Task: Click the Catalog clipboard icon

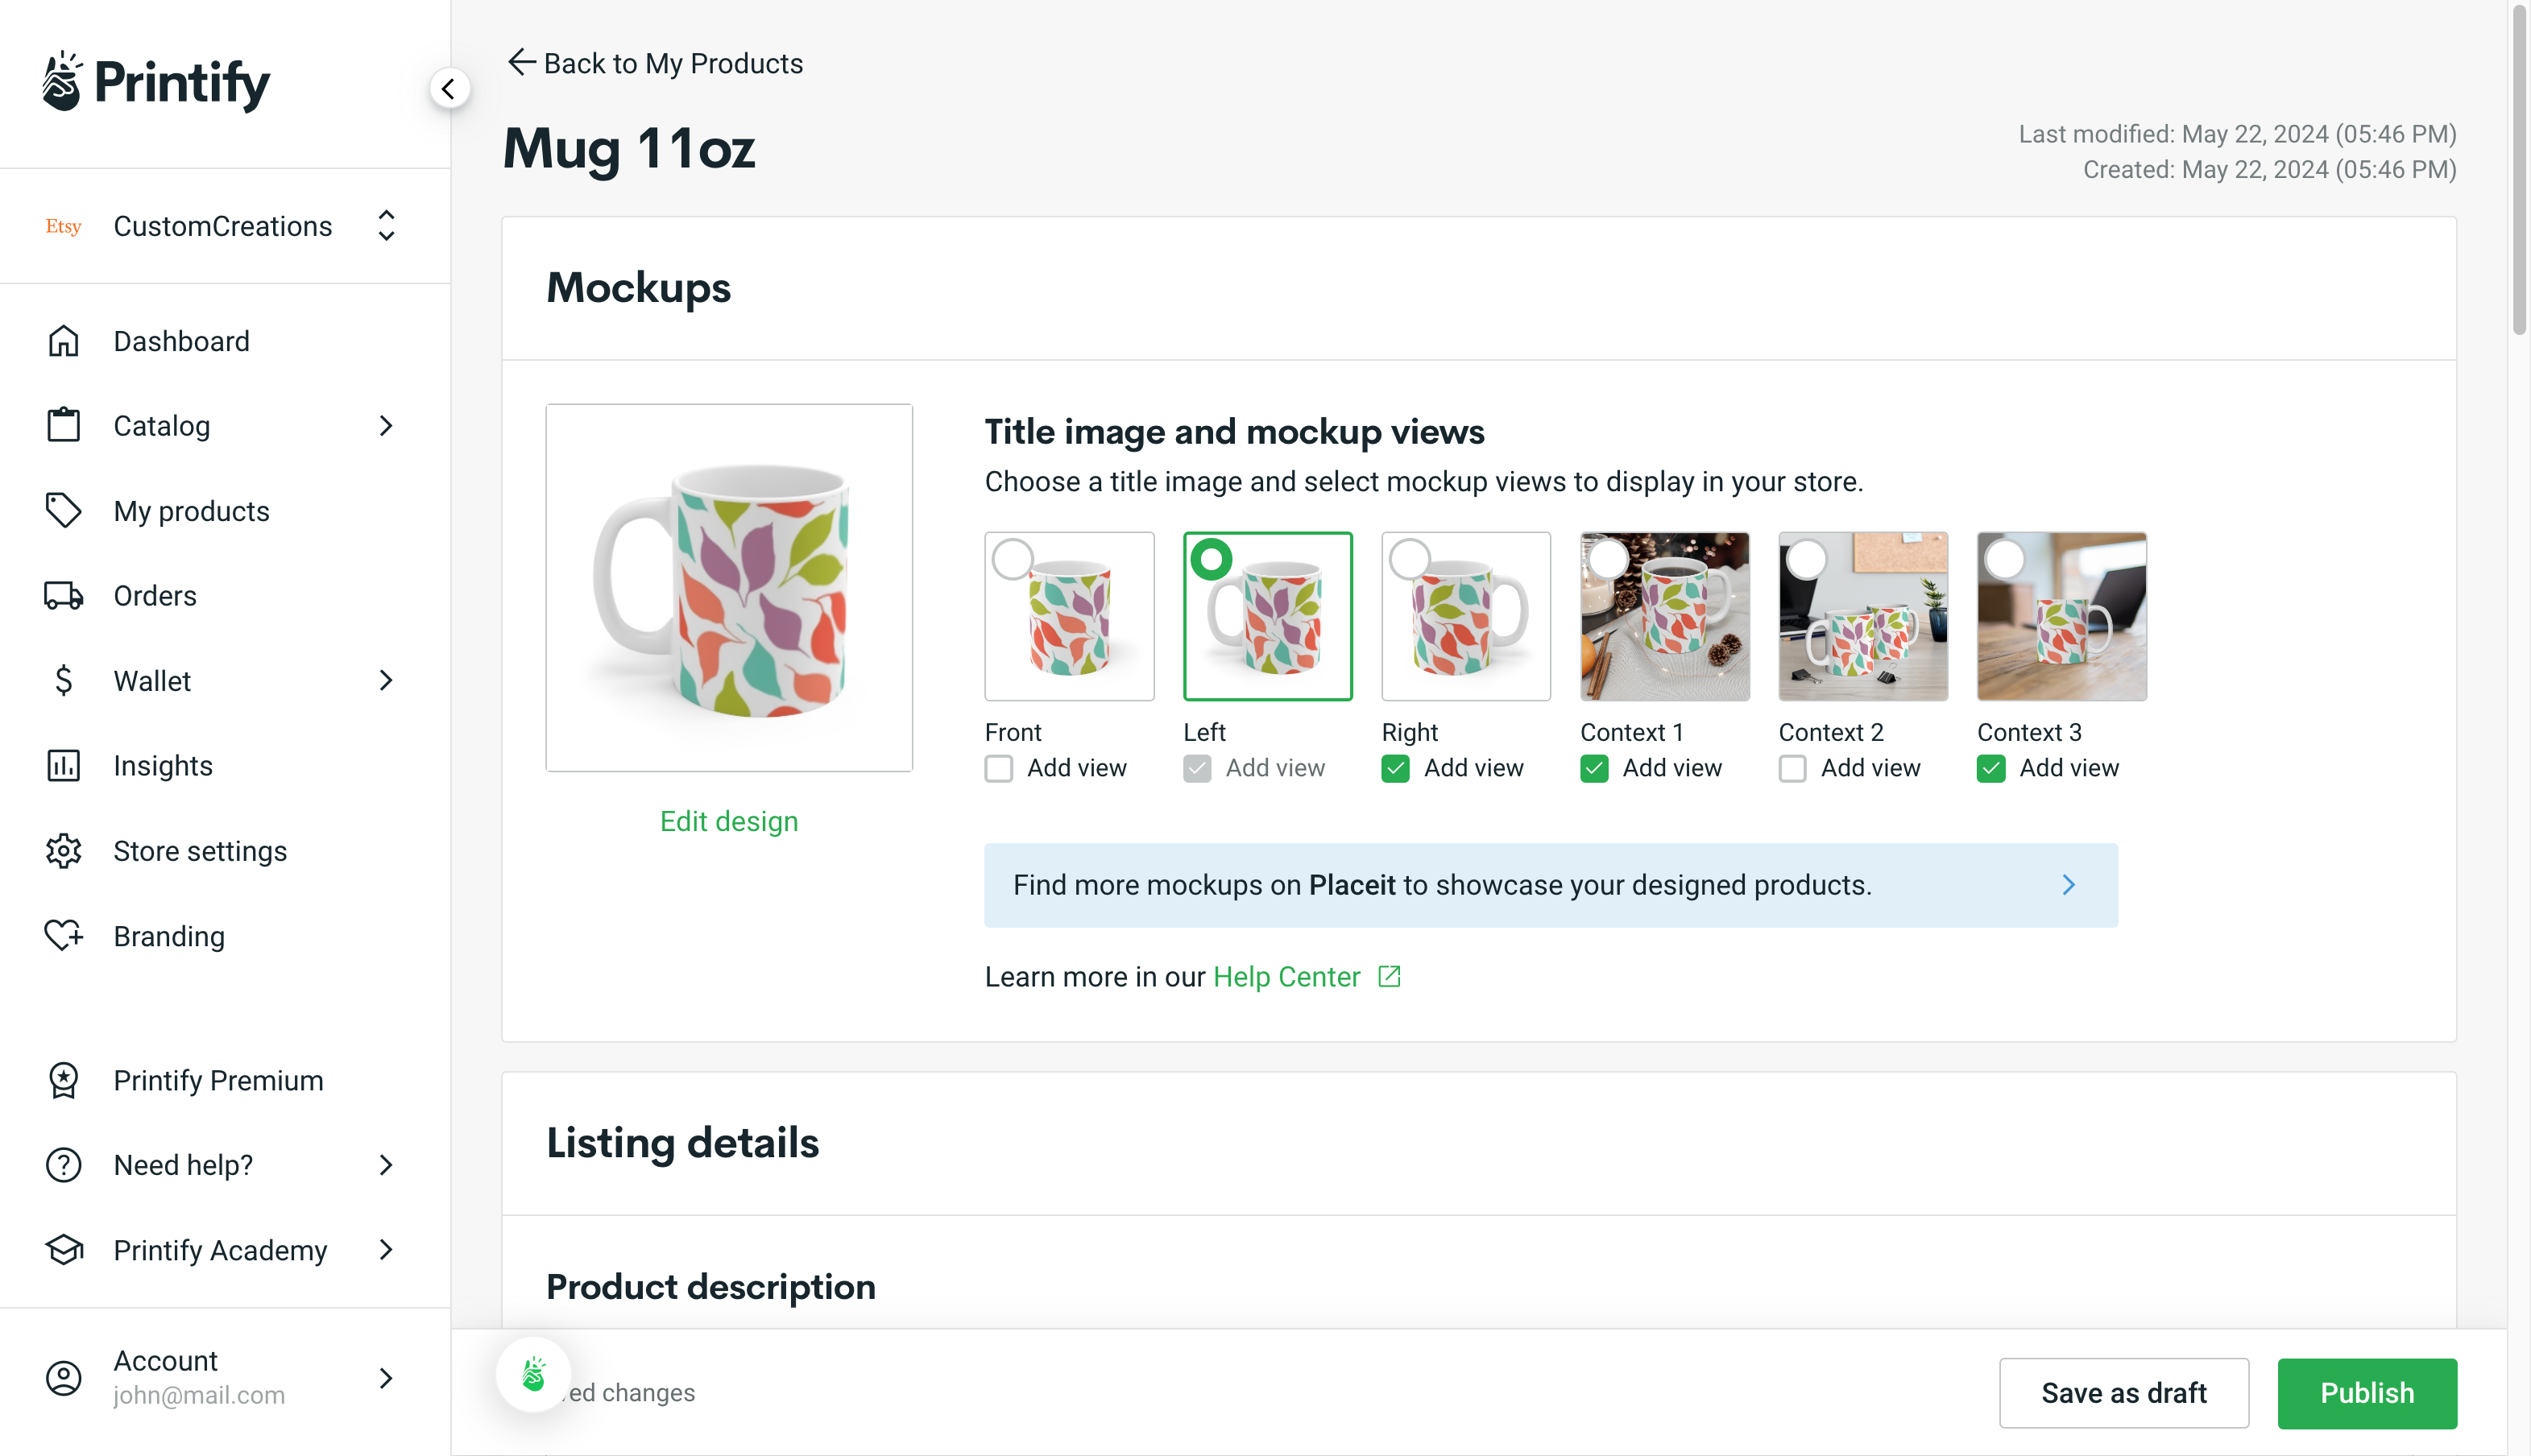Action: click(63, 425)
